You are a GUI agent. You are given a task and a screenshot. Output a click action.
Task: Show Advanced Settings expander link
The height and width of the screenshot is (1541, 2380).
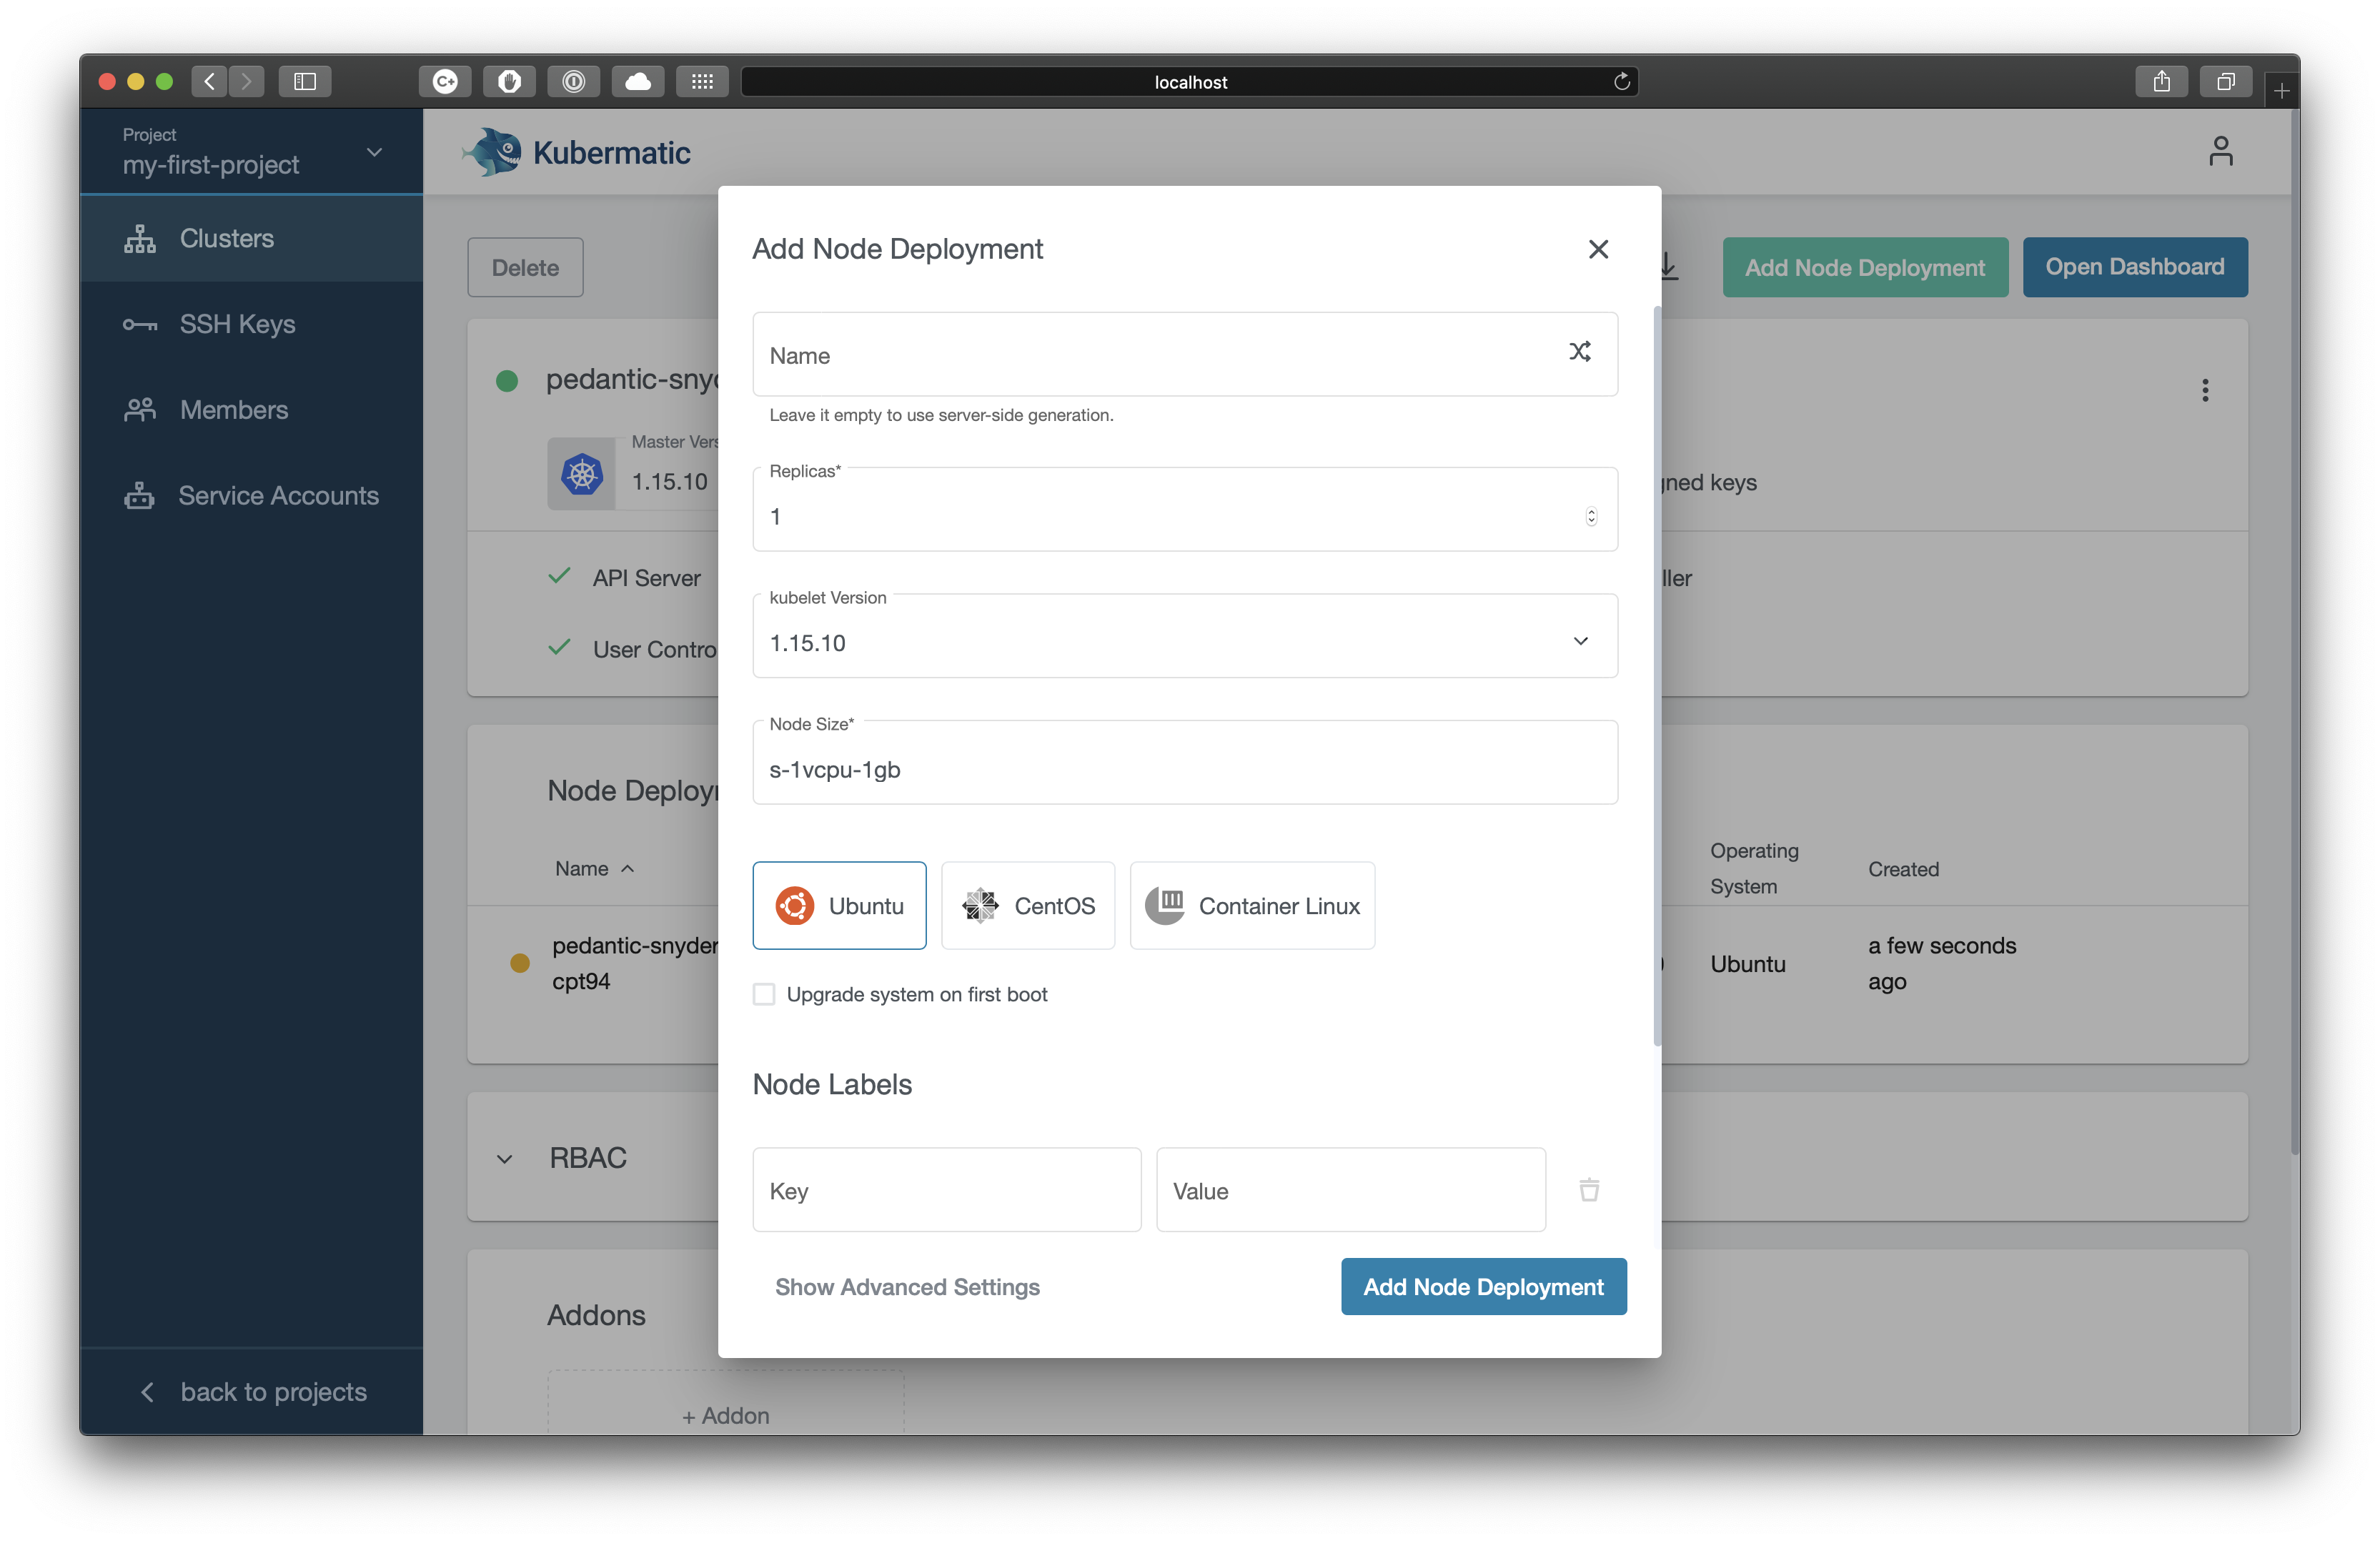[x=907, y=1286]
